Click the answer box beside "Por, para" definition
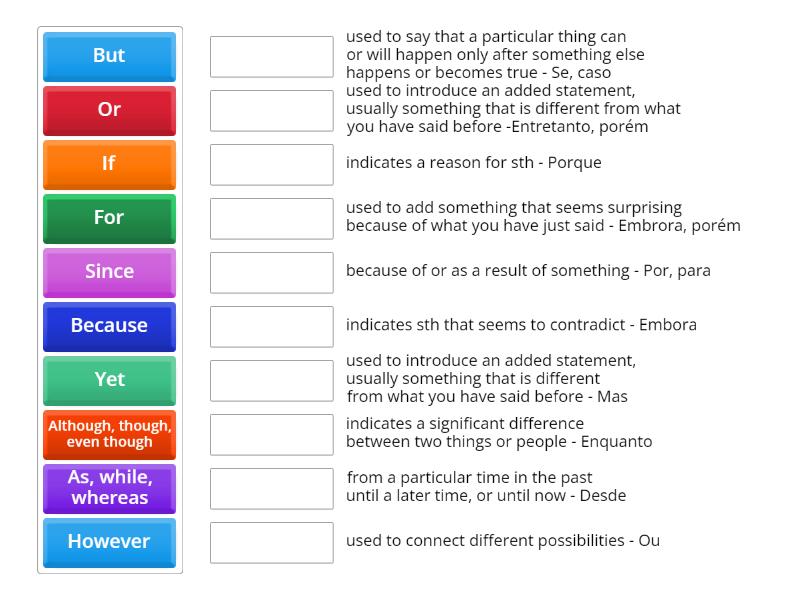 click(271, 271)
